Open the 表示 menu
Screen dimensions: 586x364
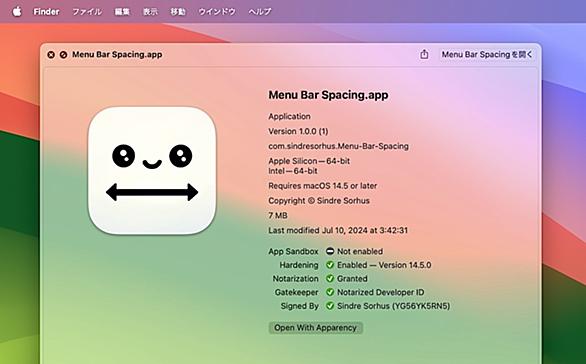point(150,12)
